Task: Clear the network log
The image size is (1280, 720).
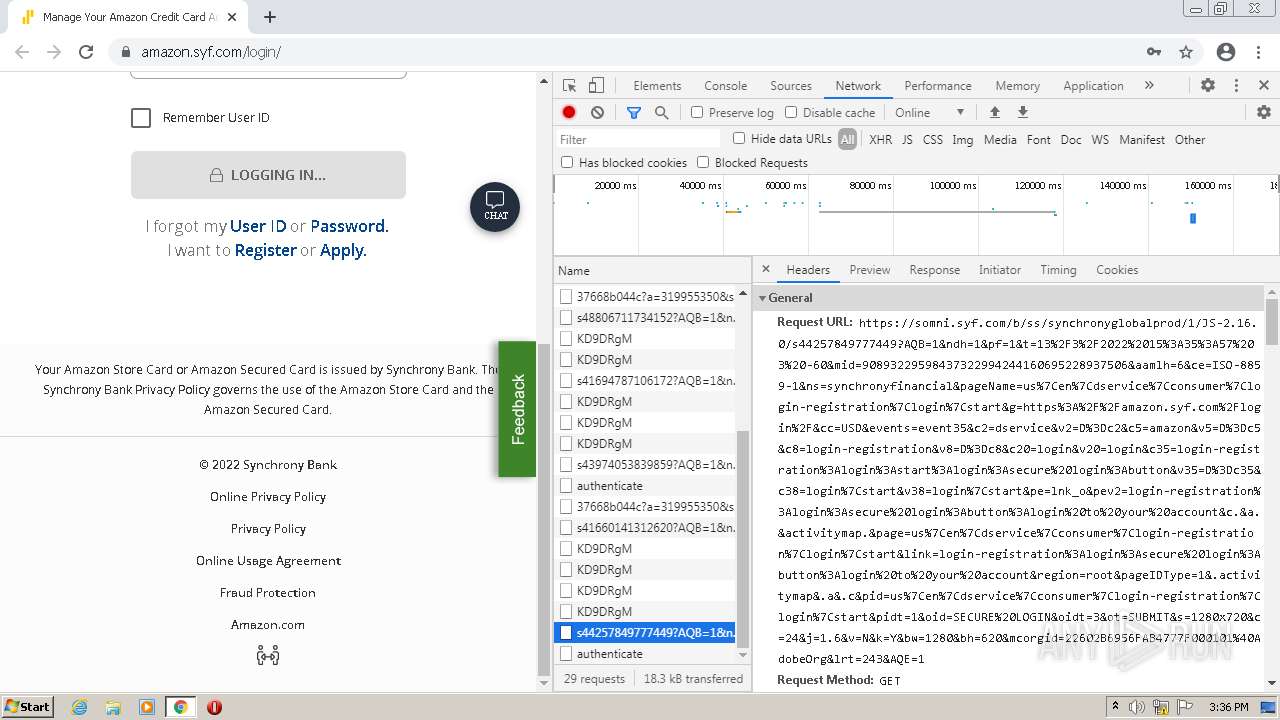Action: [x=597, y=113]
